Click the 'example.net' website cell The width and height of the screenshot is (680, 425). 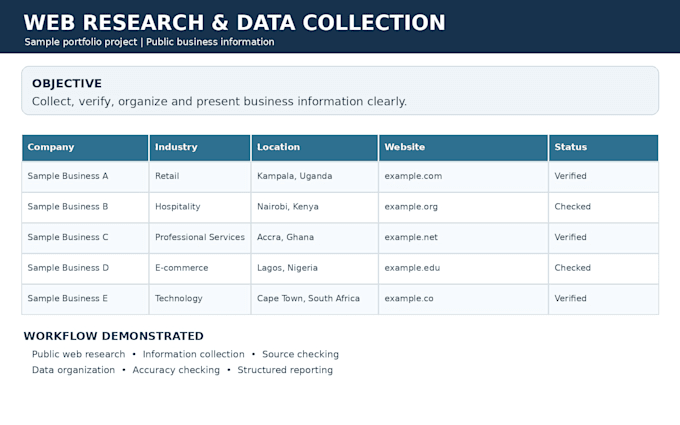pyautogui.click(x=463, y=238)
